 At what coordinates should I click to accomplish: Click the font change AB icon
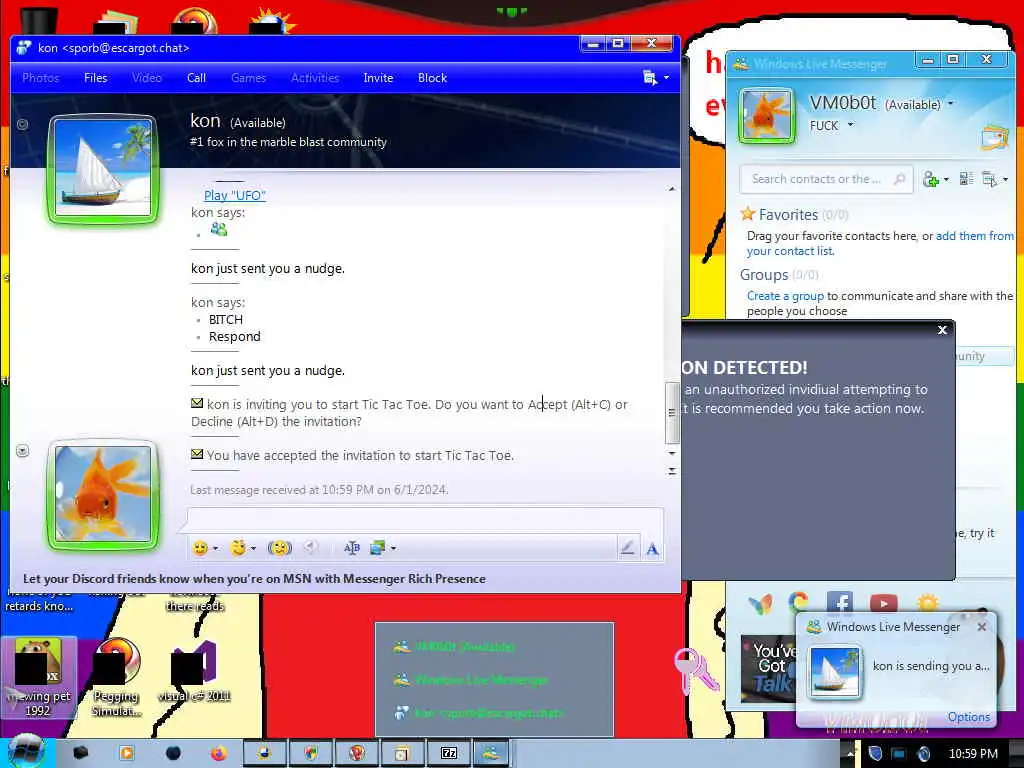point(351,548)
